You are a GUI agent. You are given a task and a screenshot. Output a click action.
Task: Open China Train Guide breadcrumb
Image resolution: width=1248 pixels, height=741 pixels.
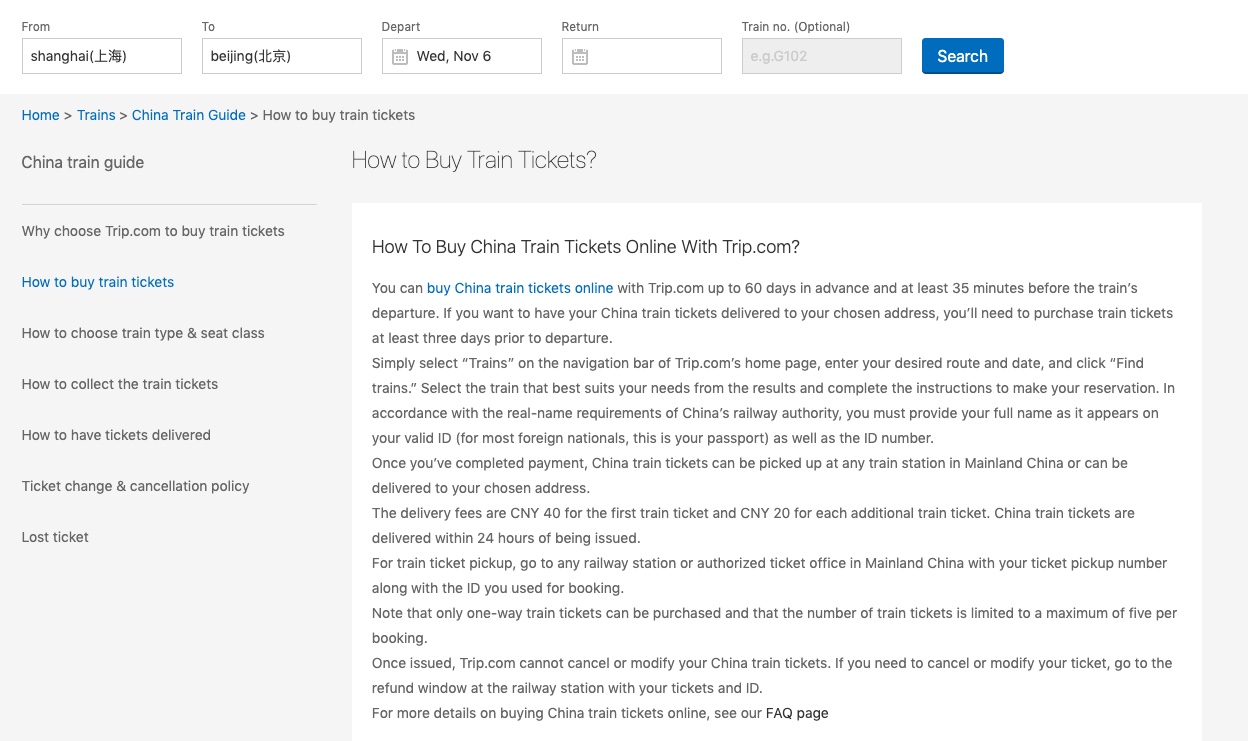click(x=189, y=115)
